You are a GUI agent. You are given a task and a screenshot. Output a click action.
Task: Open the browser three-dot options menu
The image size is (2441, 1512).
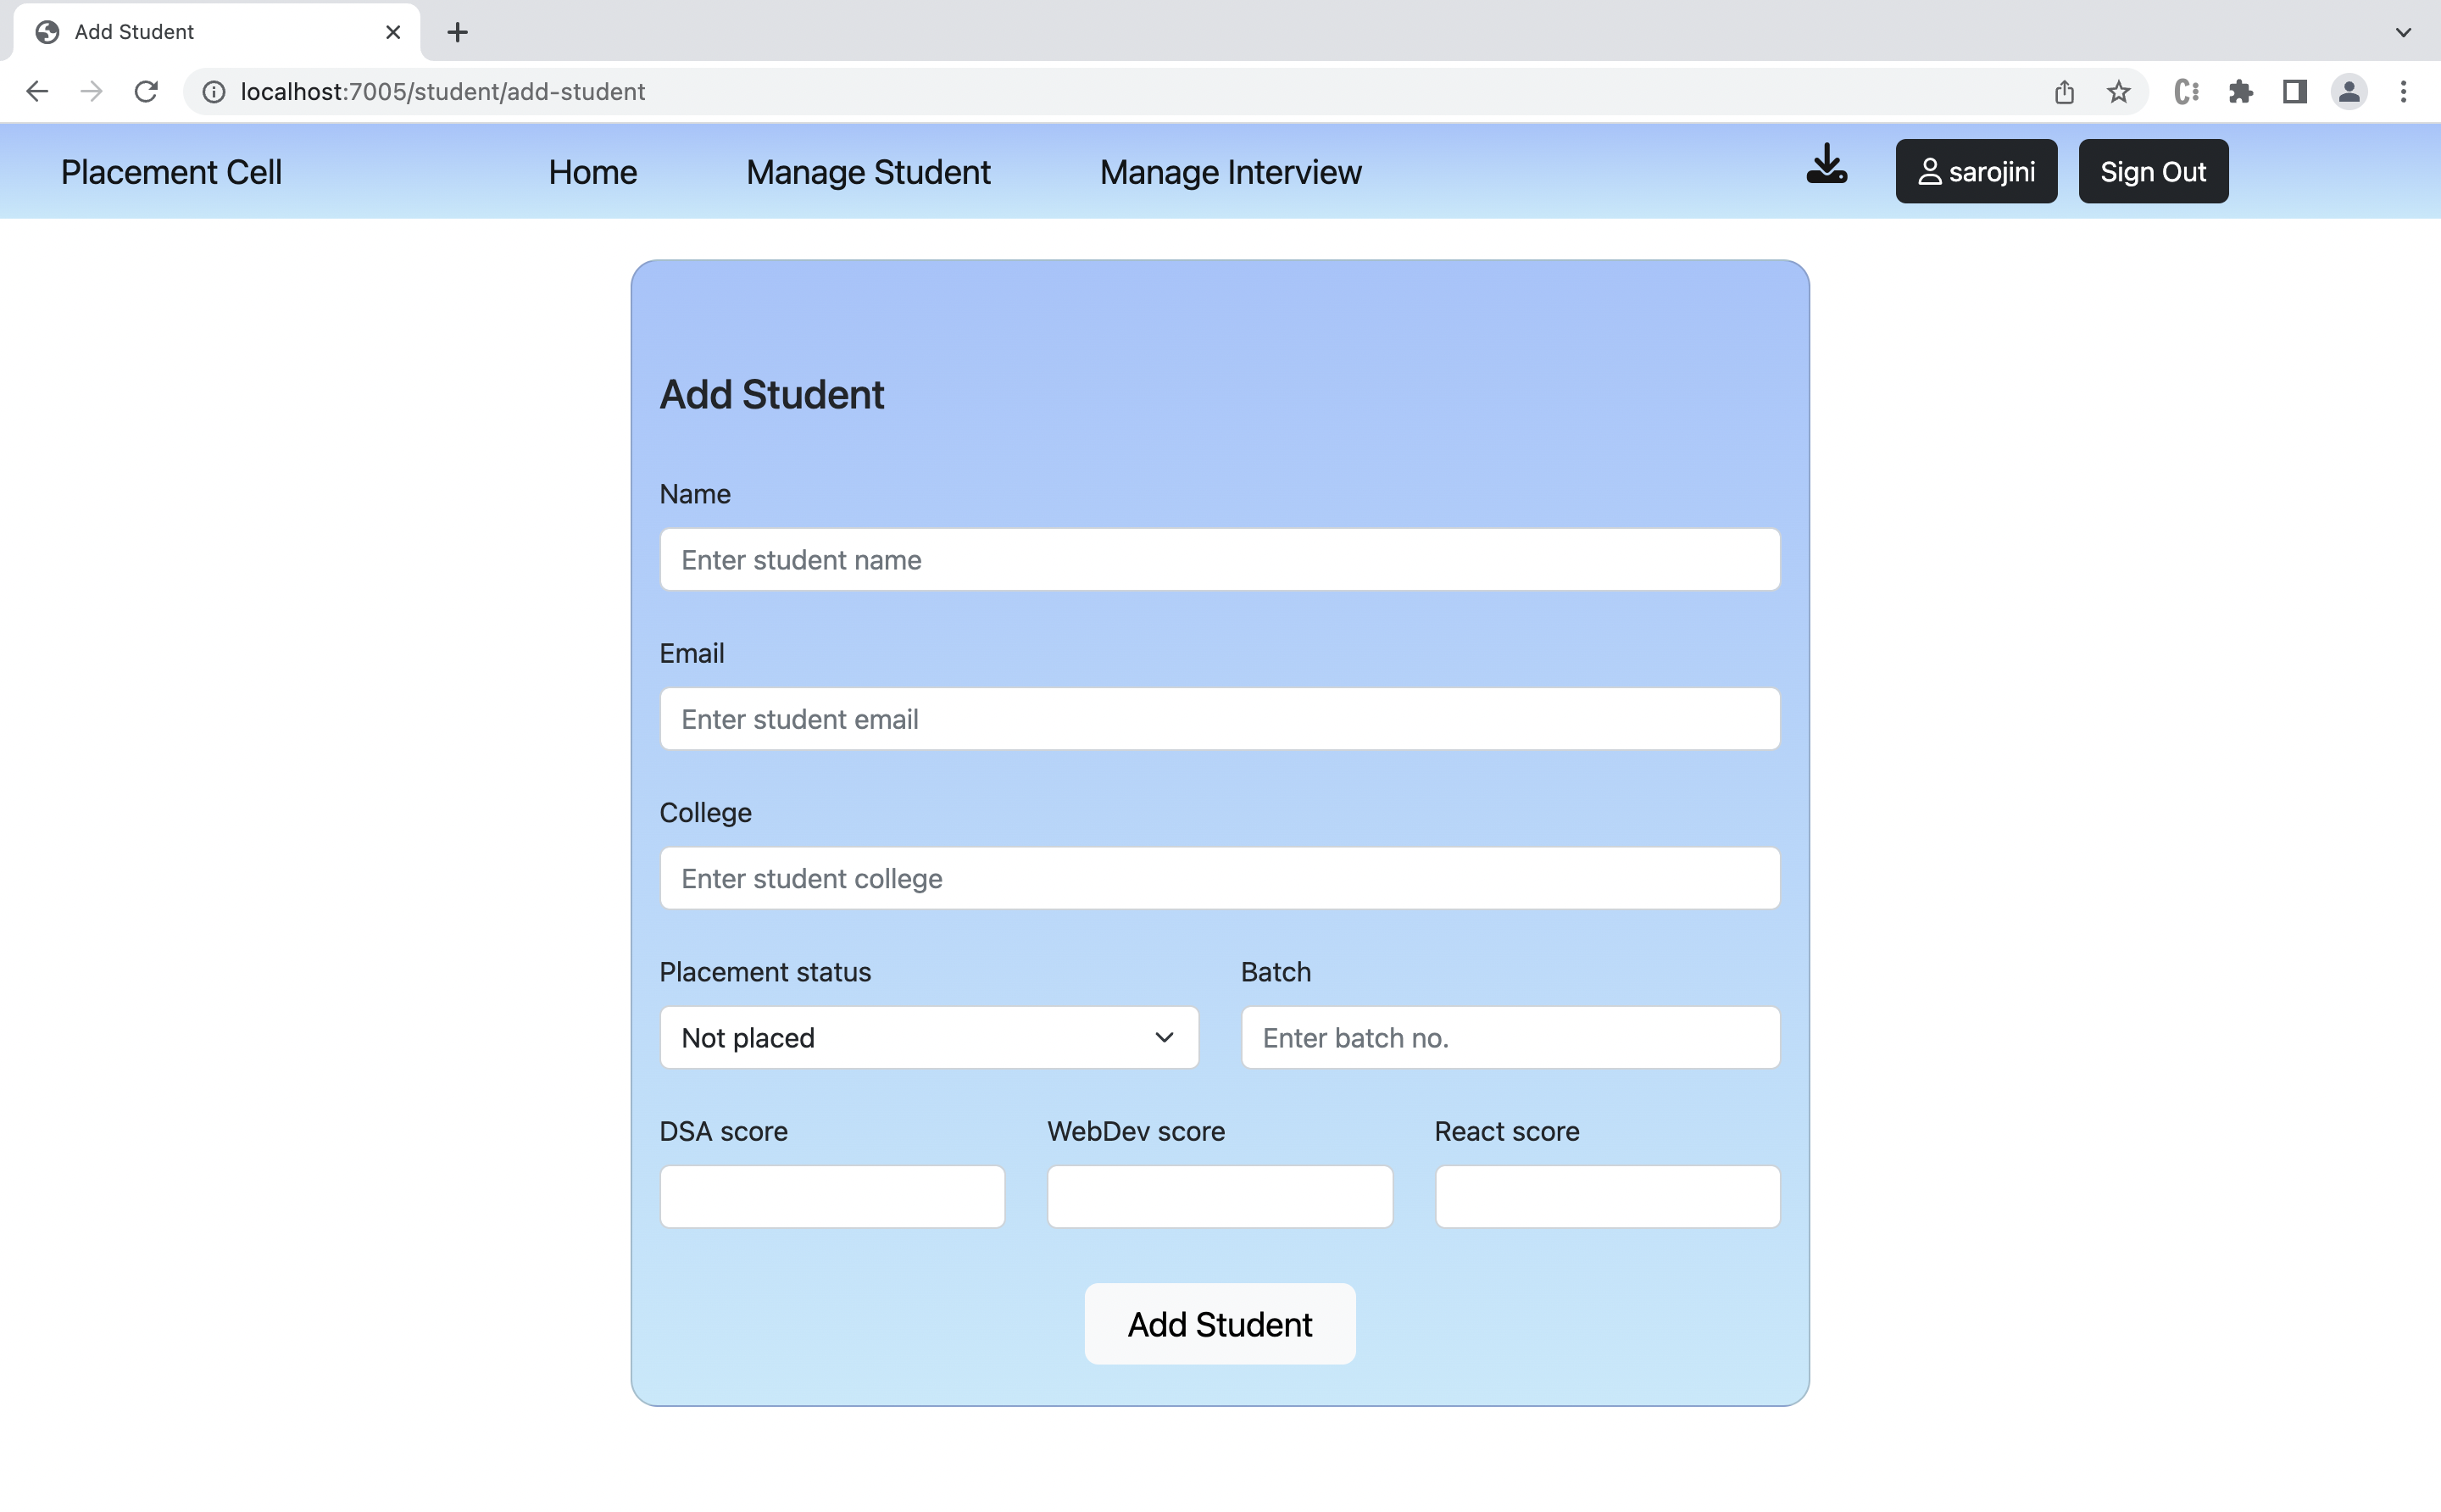point(2404,91)
